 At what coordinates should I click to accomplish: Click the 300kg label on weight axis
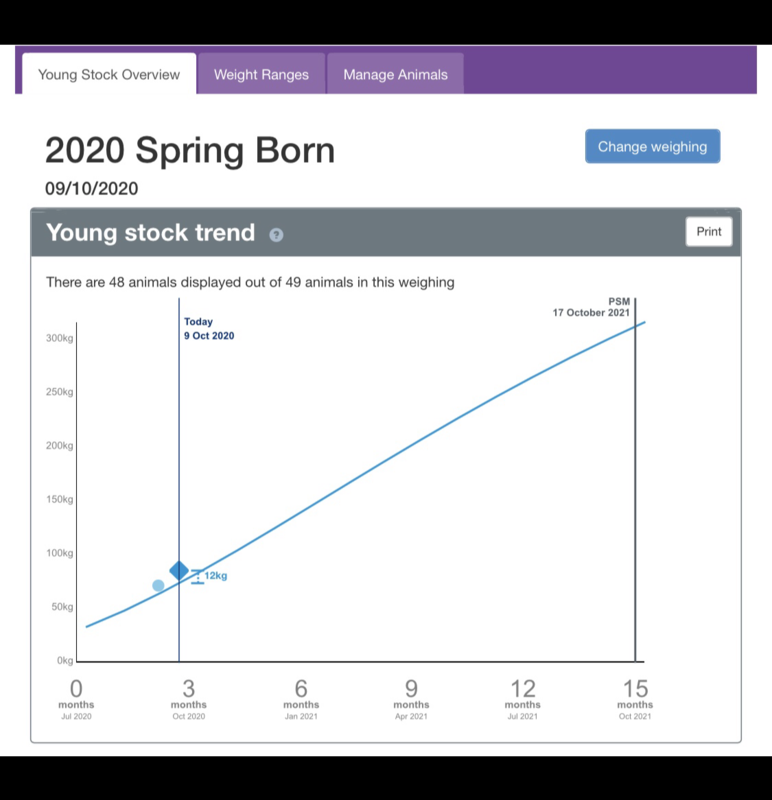click(59, 338)
